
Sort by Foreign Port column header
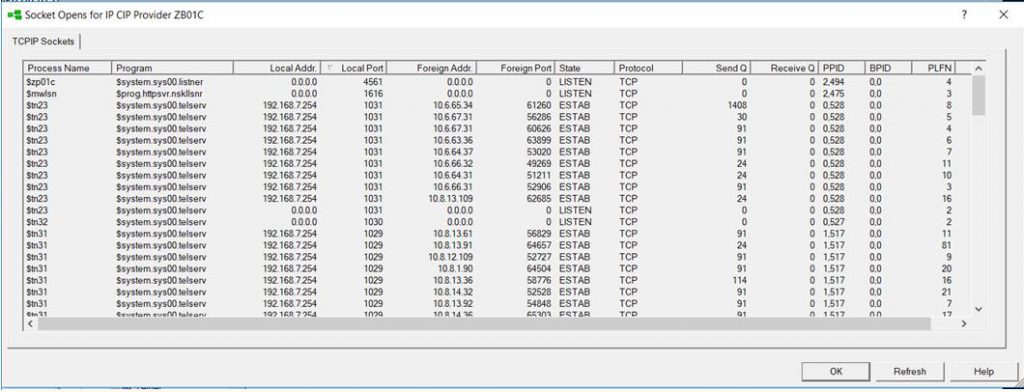click(516, 68)
